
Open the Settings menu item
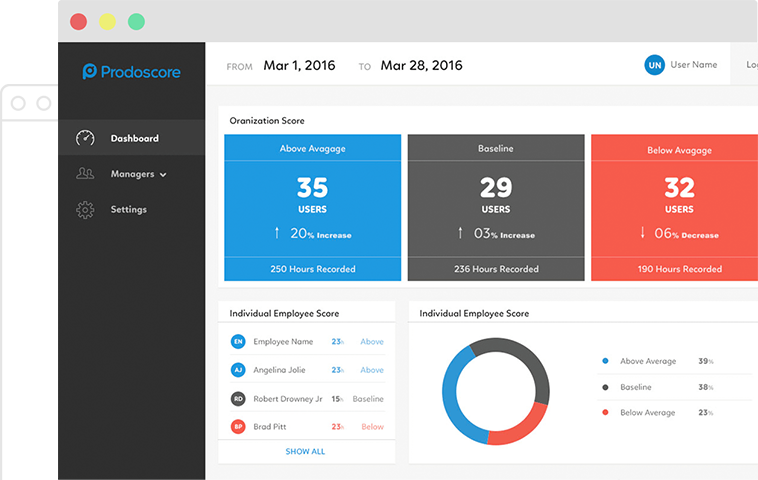click(131, 209)
